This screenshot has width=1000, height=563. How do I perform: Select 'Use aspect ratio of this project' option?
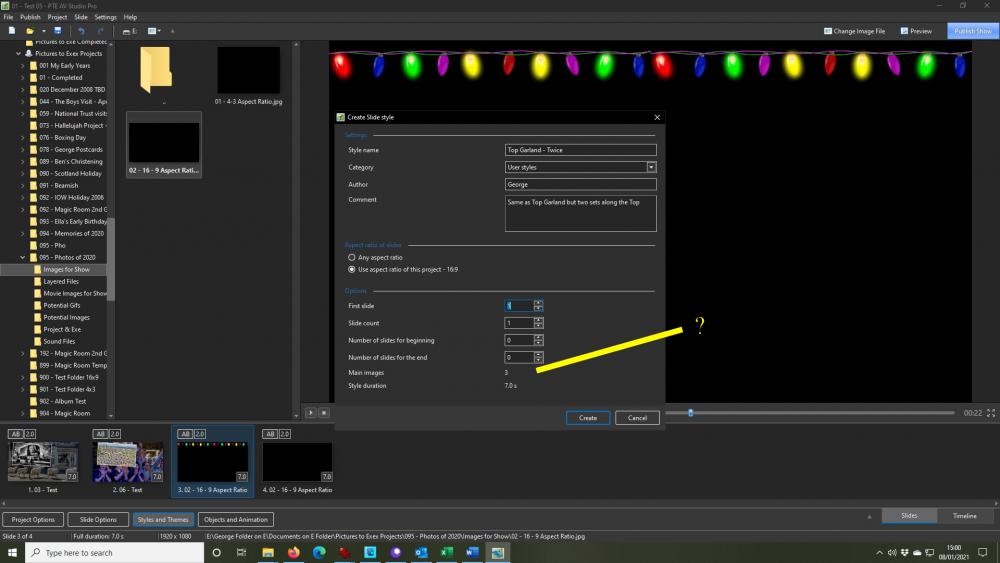pos(351,269)
